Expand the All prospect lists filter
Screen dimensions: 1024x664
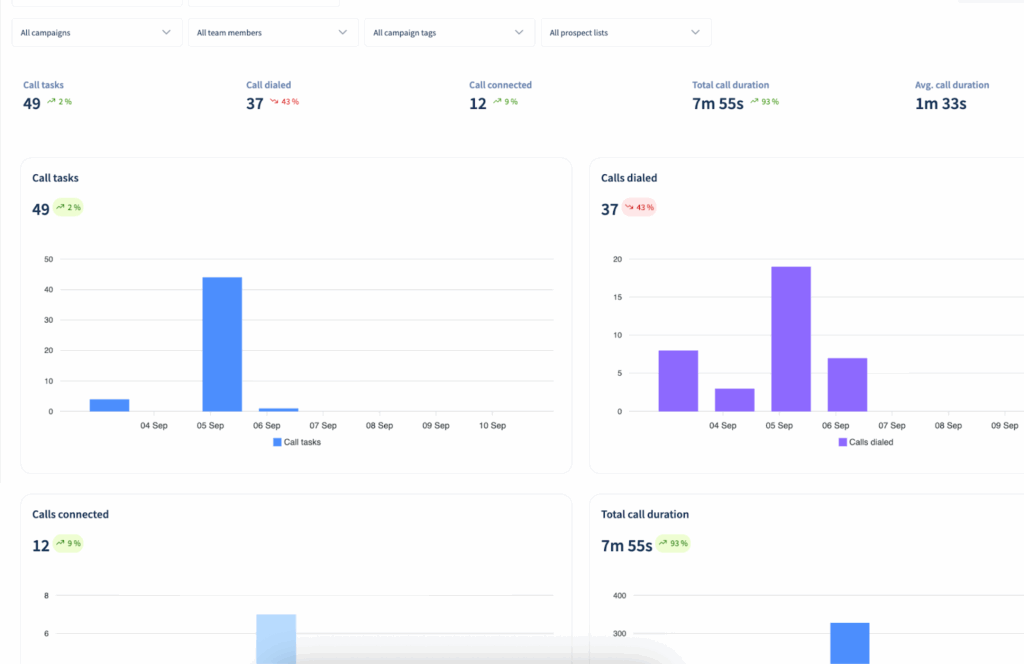click(x=626, y=33)
